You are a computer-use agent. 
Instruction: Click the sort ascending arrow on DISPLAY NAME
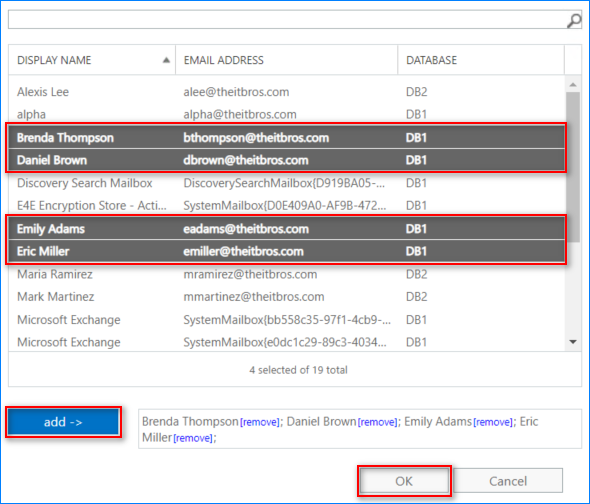(x=166, y=60)
